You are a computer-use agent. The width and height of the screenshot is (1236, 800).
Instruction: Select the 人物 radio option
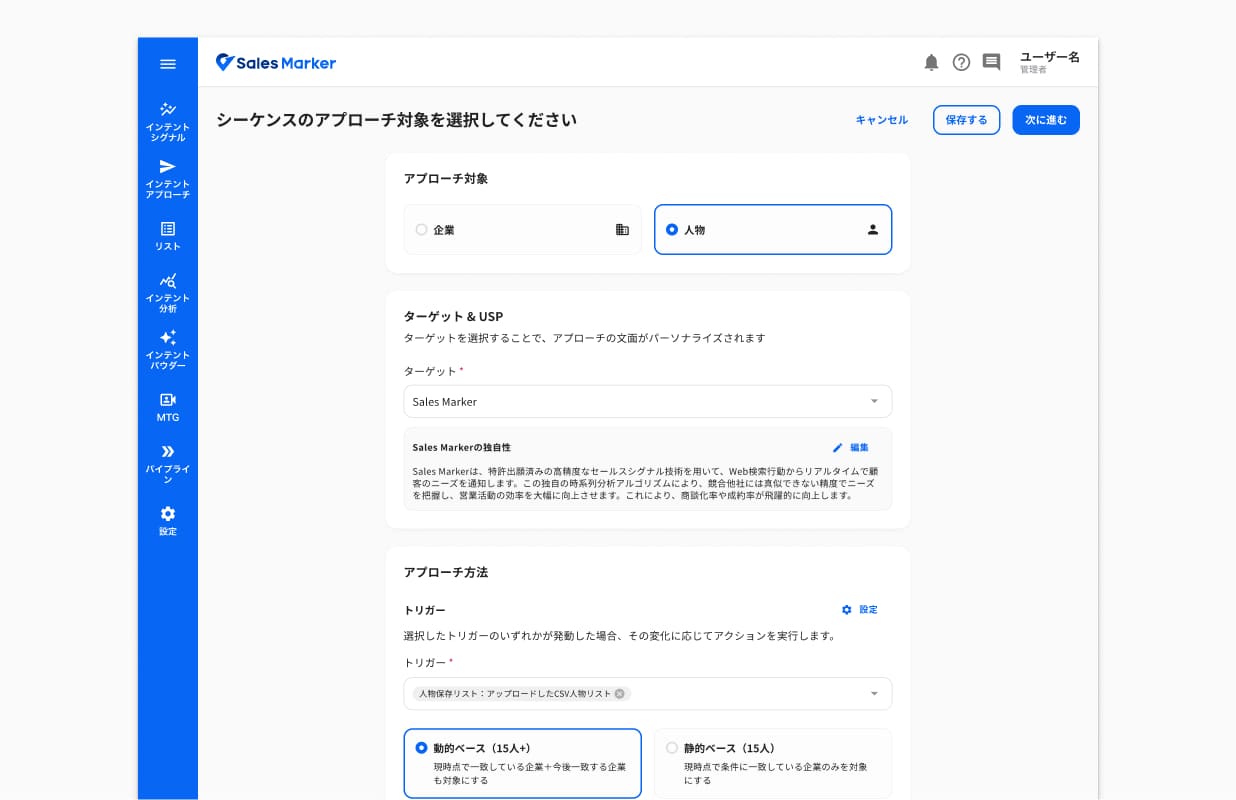(672, 230)
